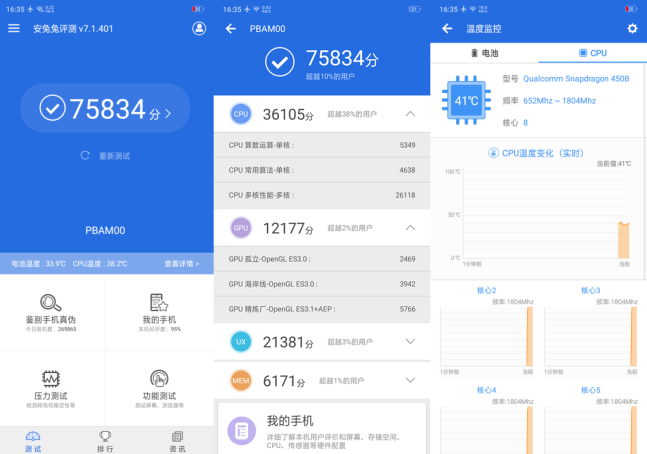Switch to the 测试 bottom tab
647x454 pixels.
[x=33, y=441]
